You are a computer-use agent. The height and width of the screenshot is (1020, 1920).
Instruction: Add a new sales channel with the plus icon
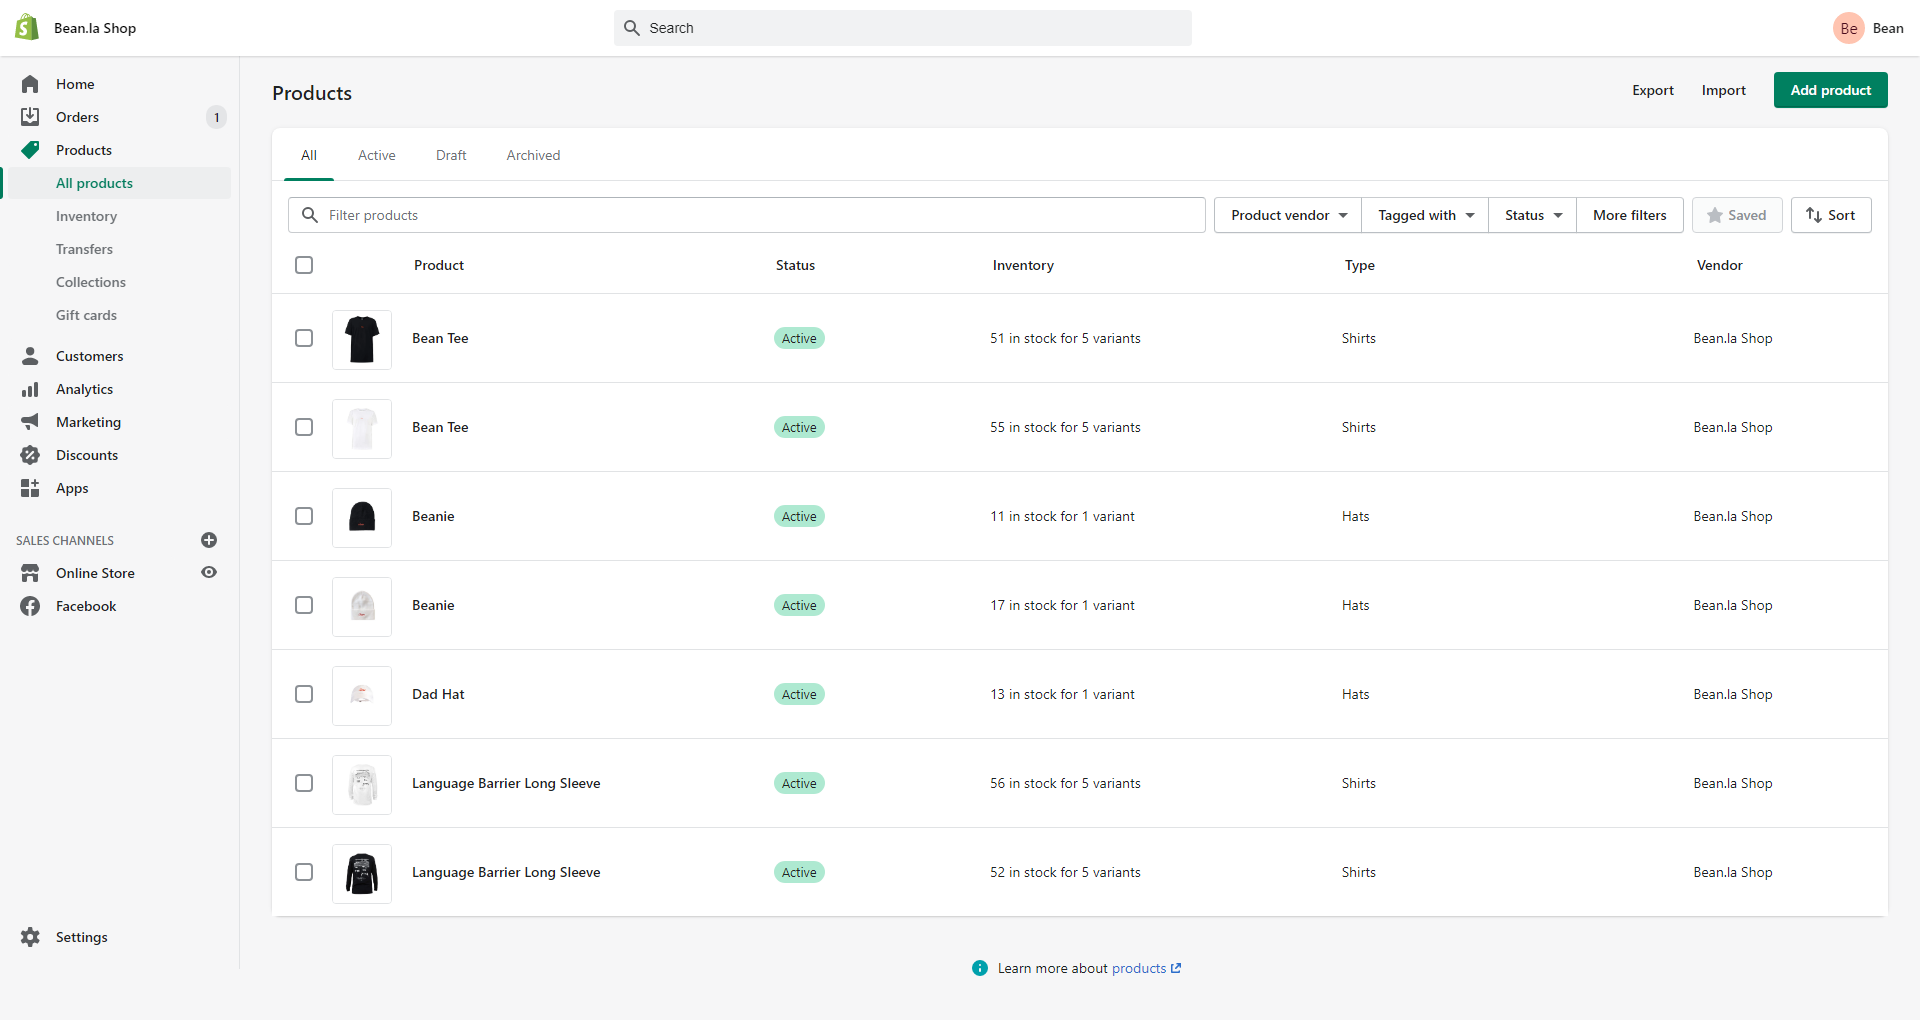209,540
